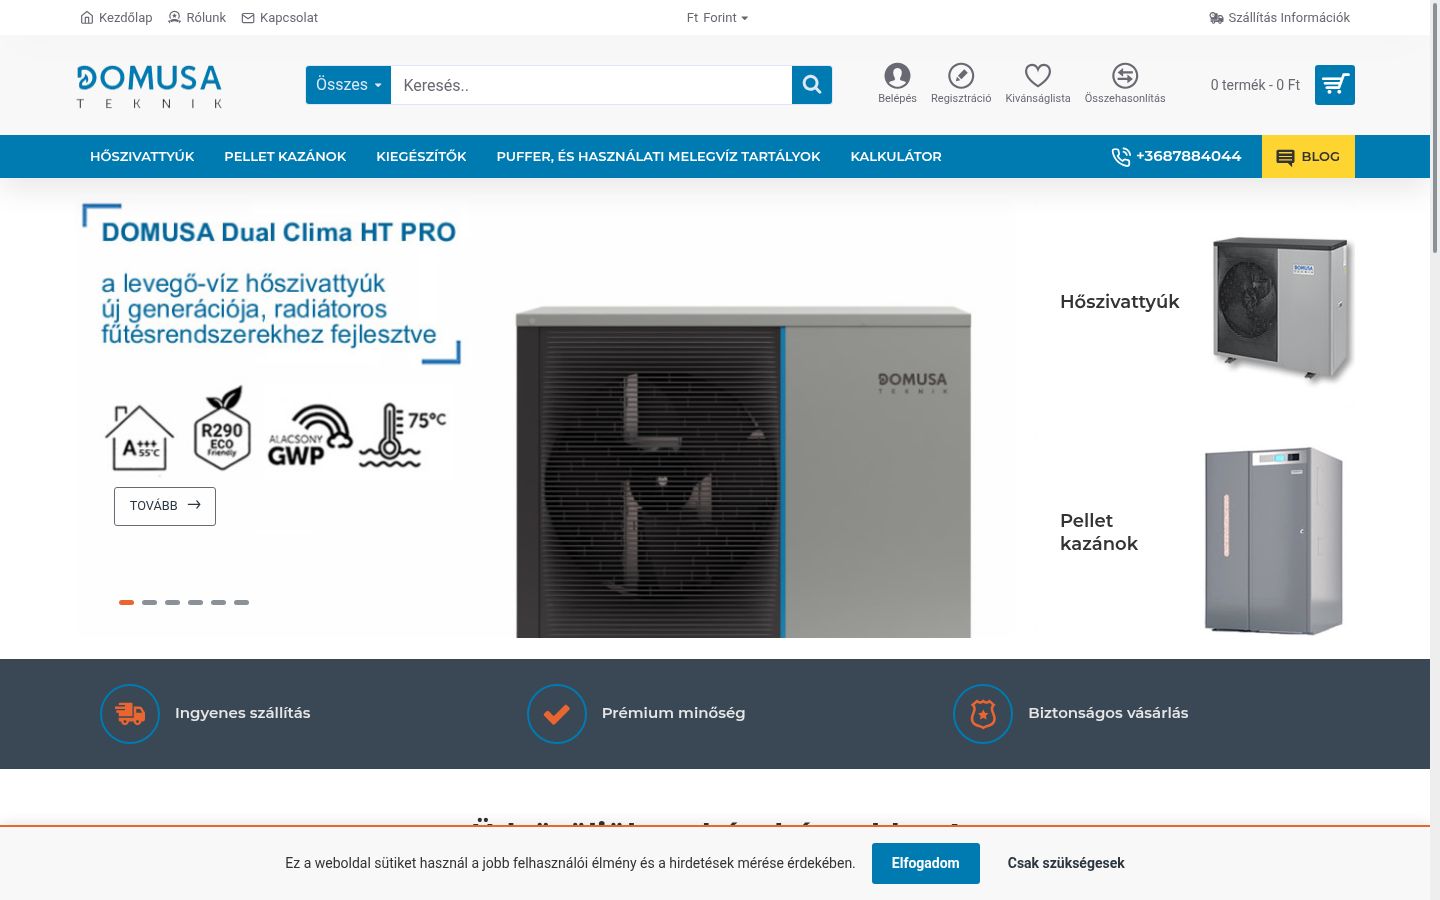Open the shopping cart icon
Viewport: 1440px width, 900px height.
tap(1335, 85)
